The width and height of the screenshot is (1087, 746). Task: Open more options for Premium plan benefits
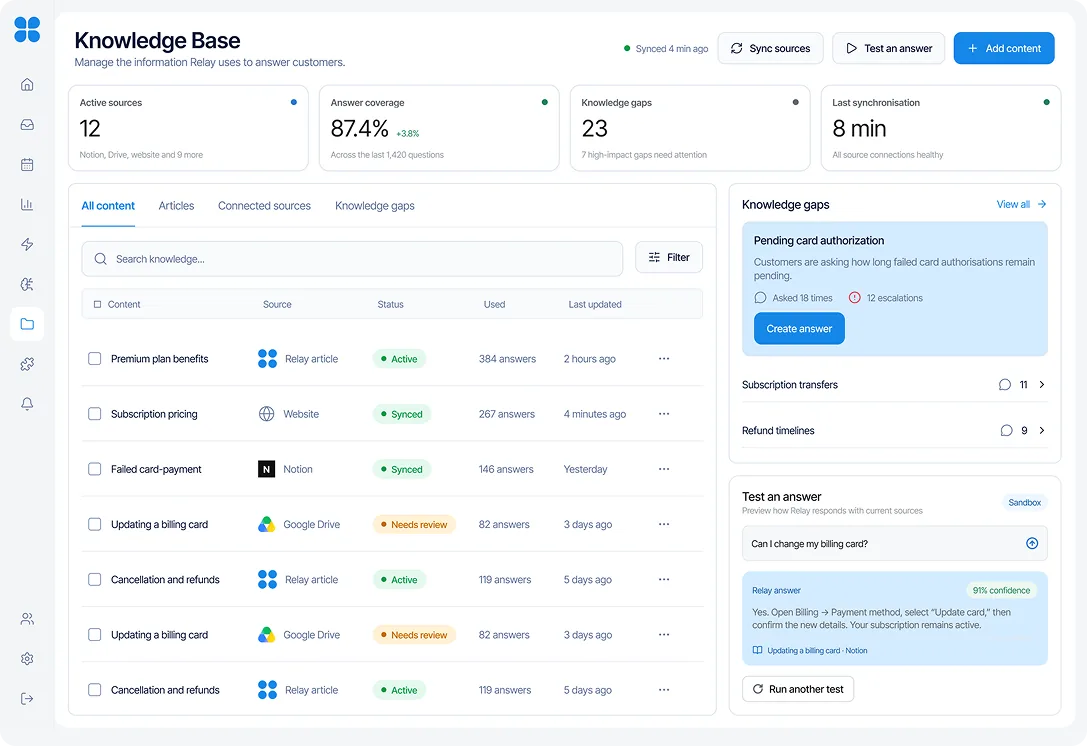tap(663, 358)
